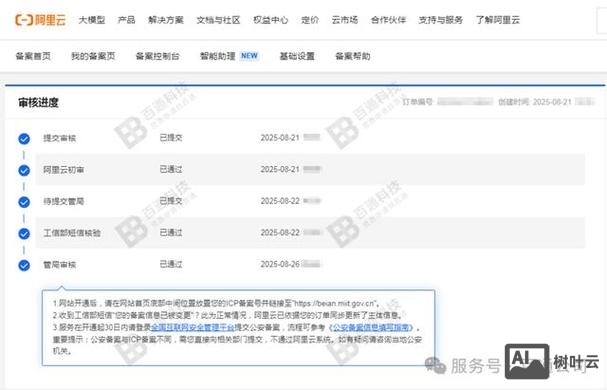The image size is (607, 390).
Task: Open the 智能助理 tab
Action: tap(218, 56)
